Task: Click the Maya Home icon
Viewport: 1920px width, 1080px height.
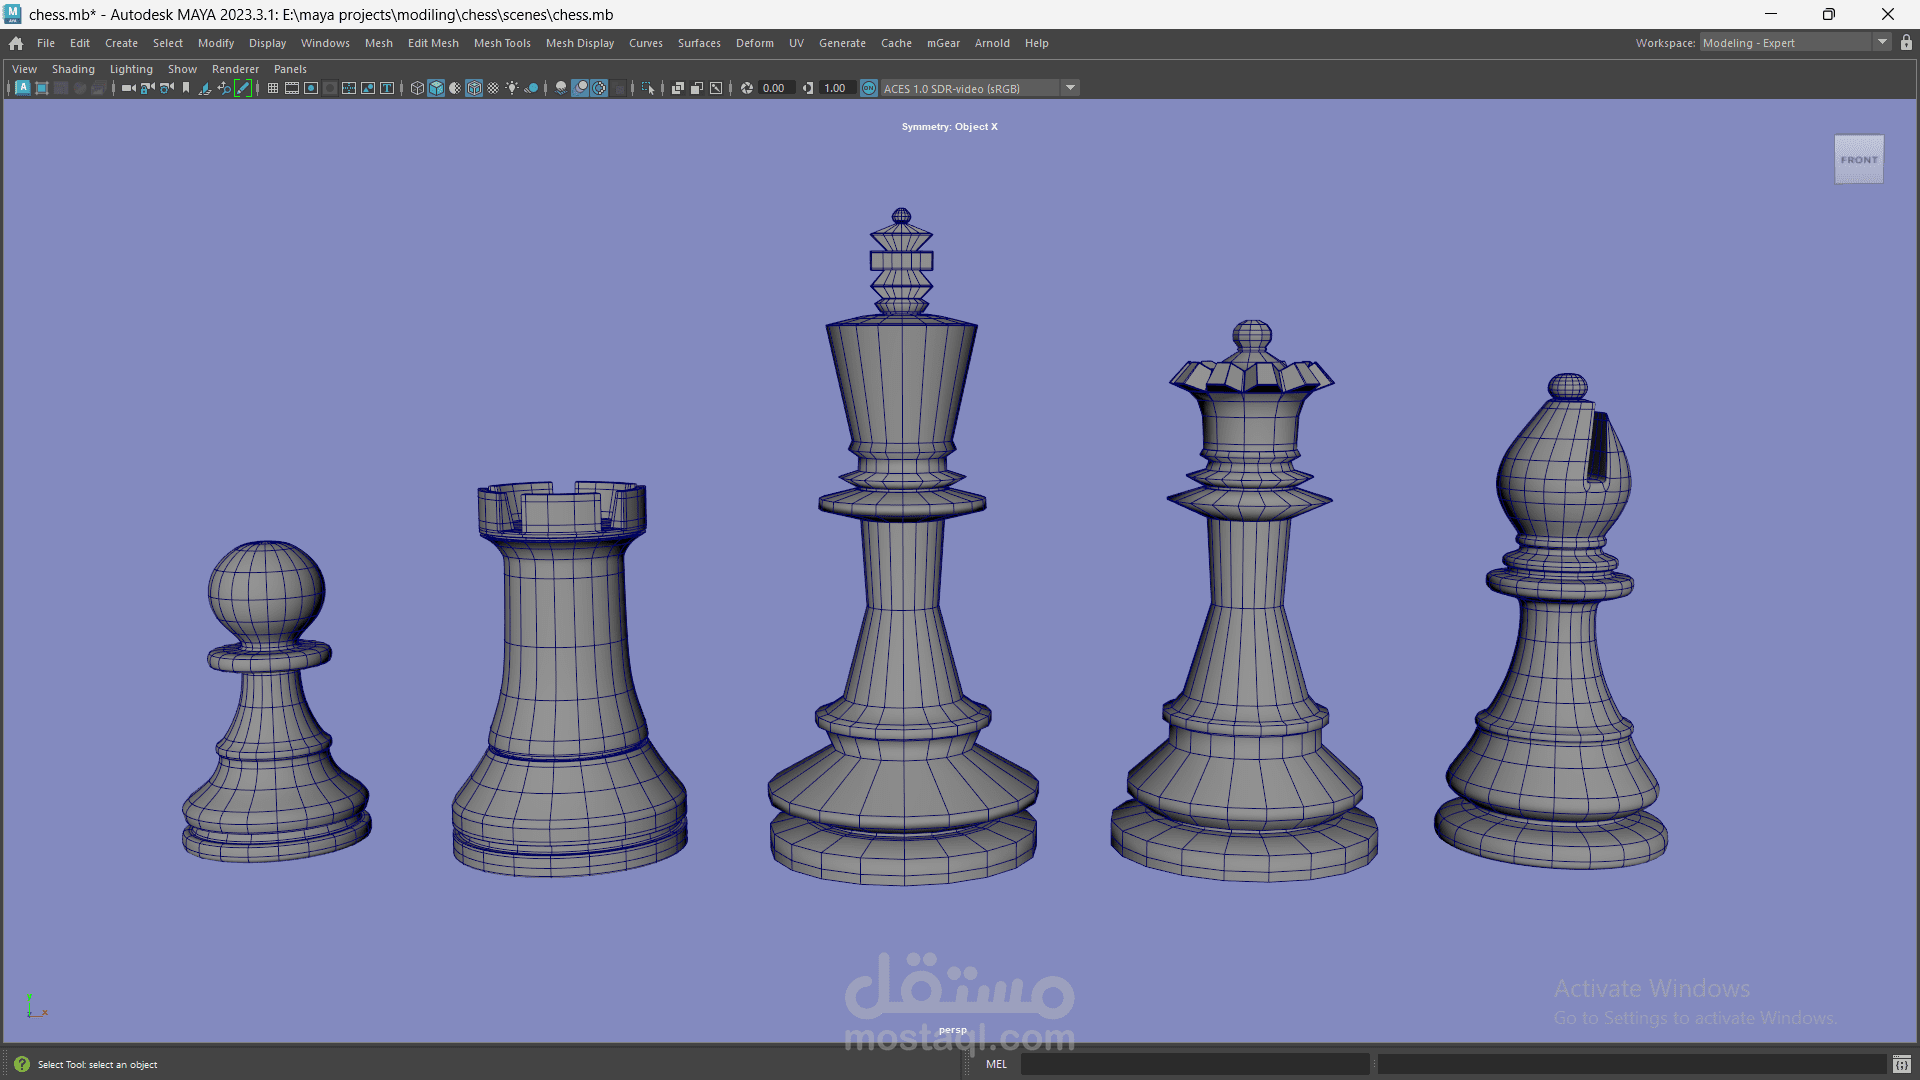Action: tap(16, 43)
